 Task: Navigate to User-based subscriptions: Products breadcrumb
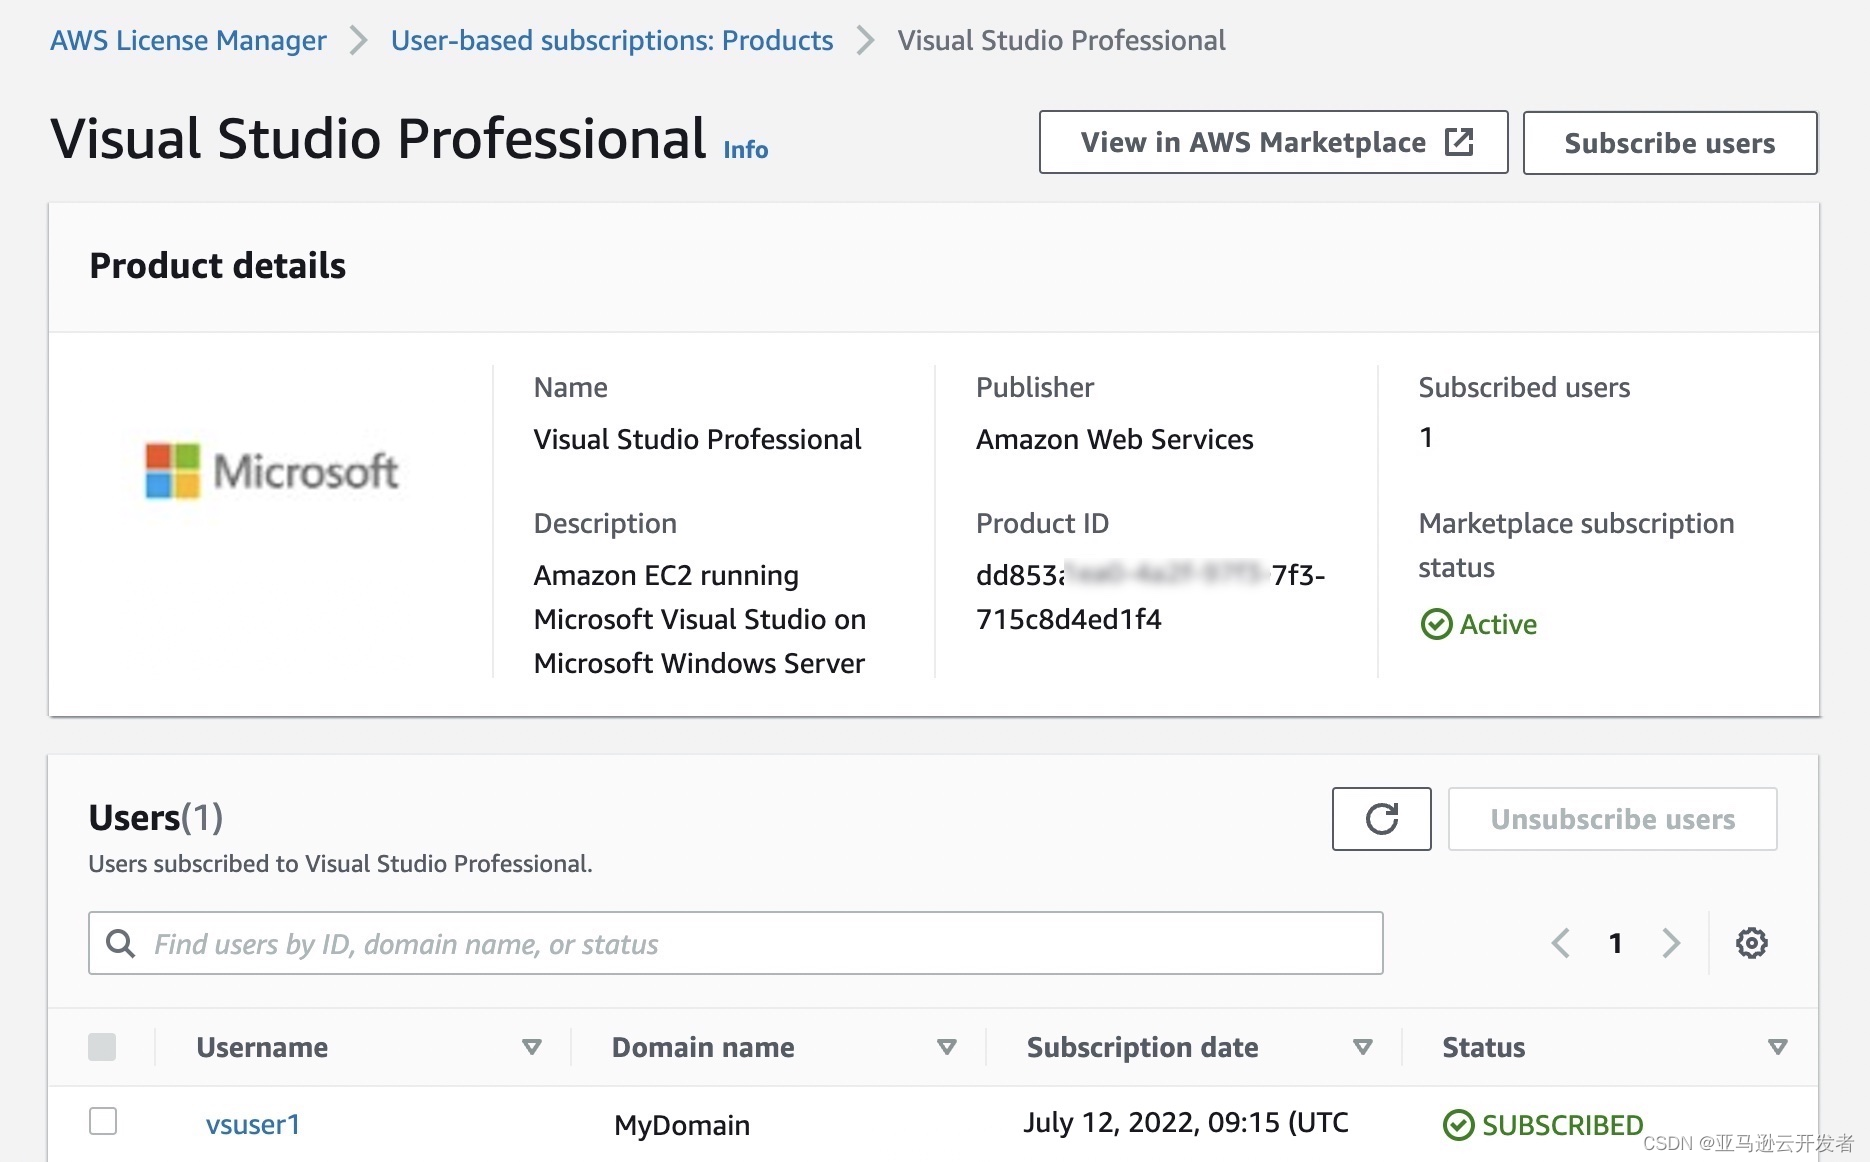point(612,40)
